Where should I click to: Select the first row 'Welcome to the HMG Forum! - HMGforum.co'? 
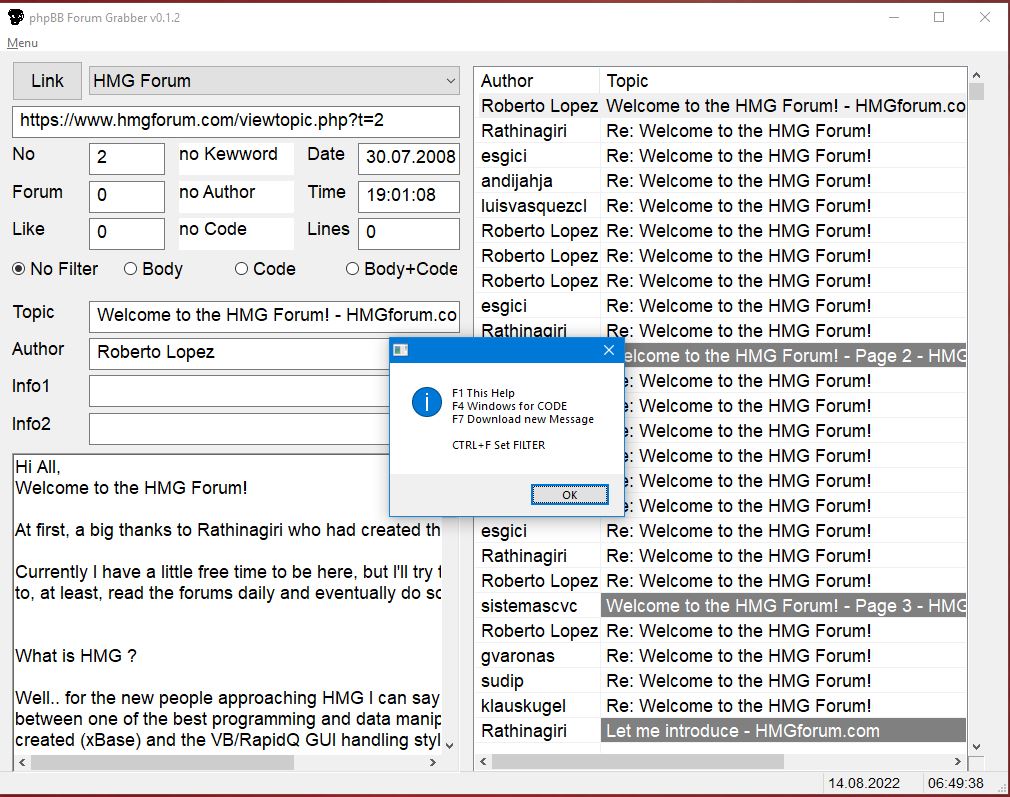click(x=721, y=106)
